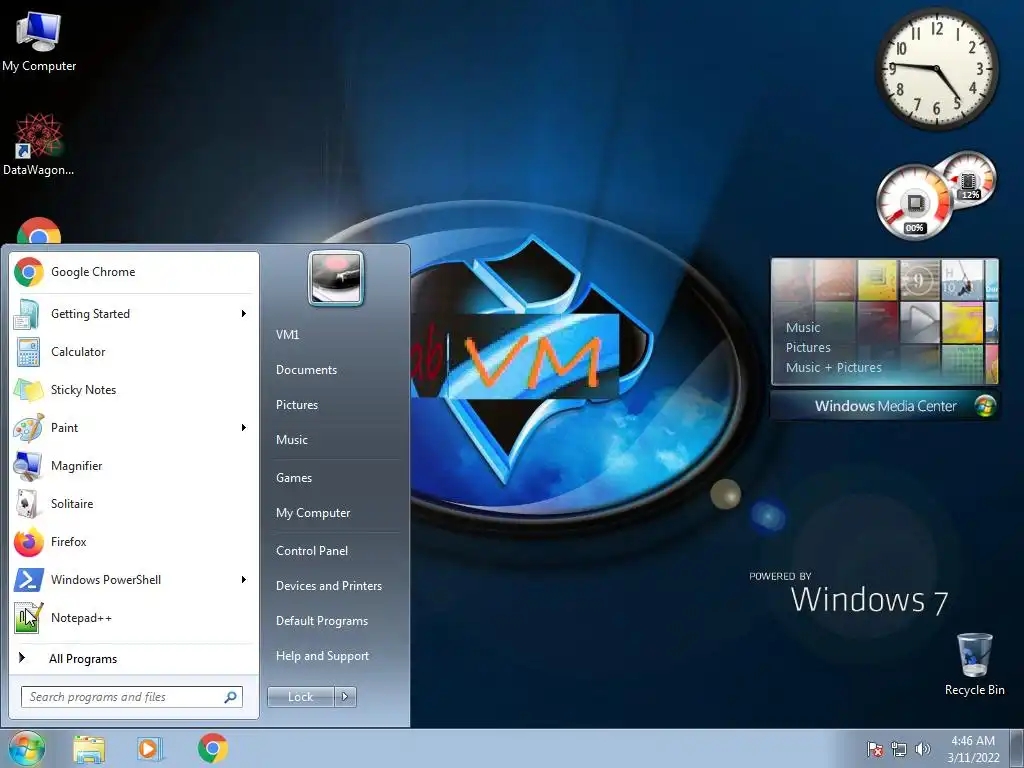Screen dimensions: 1024x768
Task: Select the My Computer desktop icon
Action: (x=39, y=42)
